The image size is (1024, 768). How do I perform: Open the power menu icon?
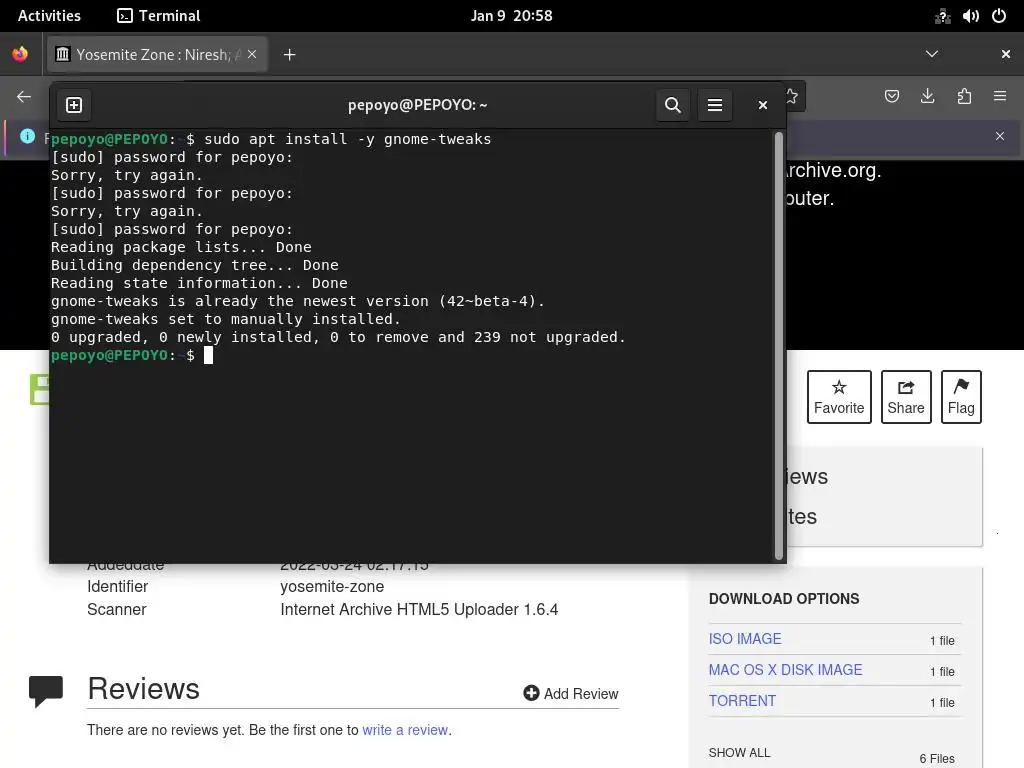tap(999, 16)
